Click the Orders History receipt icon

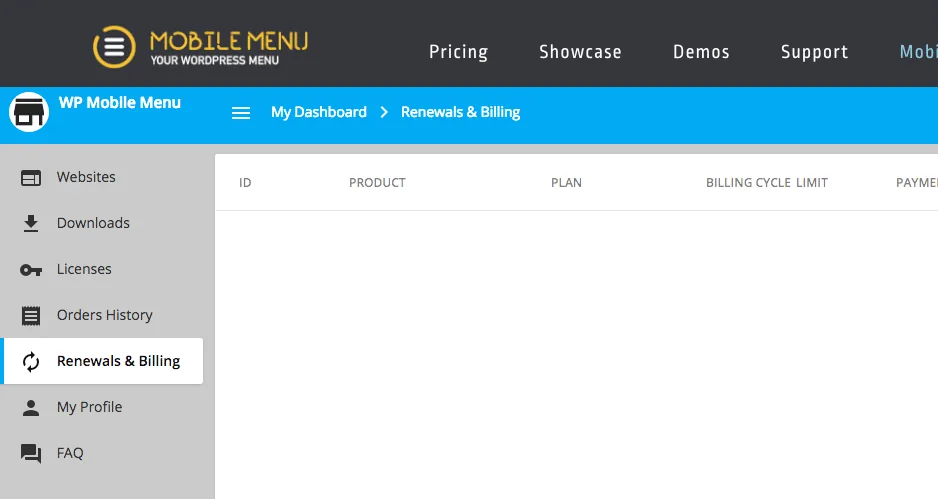coord(31,315)
